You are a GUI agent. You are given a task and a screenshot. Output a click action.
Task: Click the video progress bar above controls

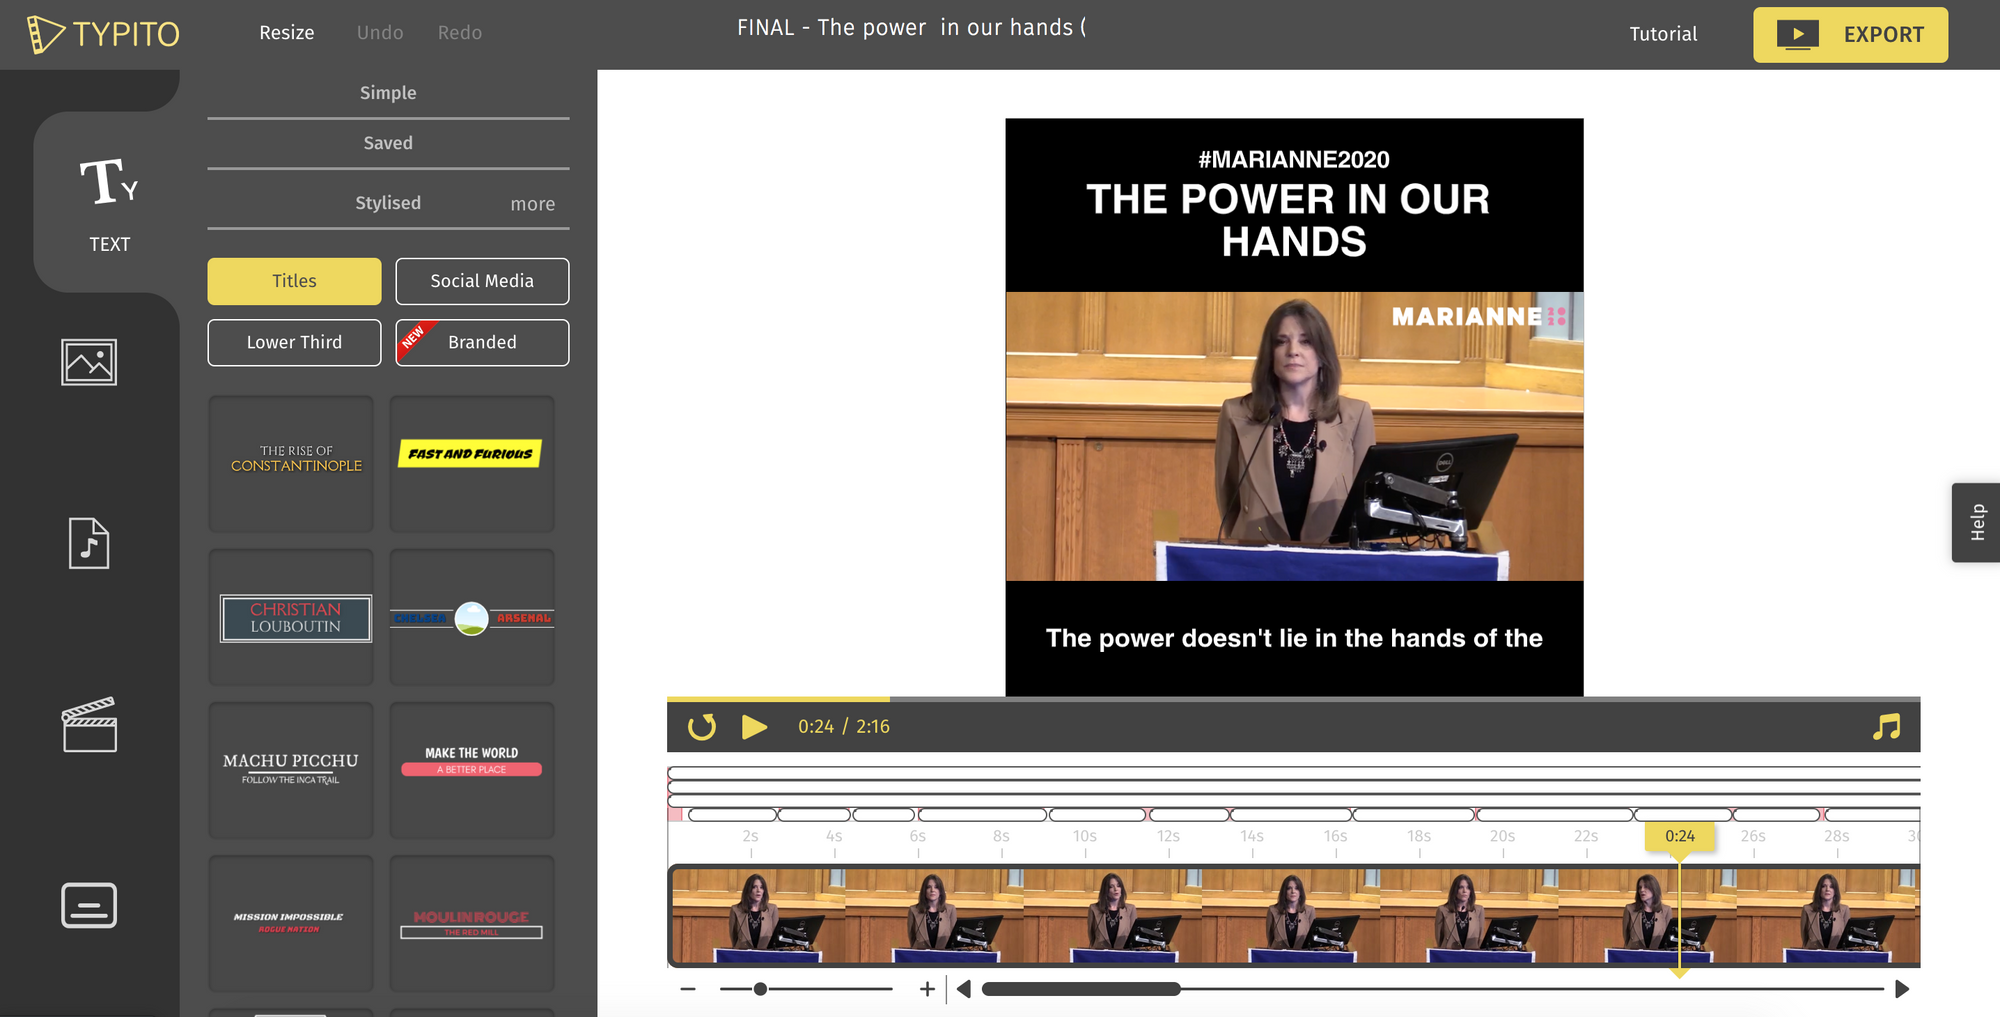1293,698
